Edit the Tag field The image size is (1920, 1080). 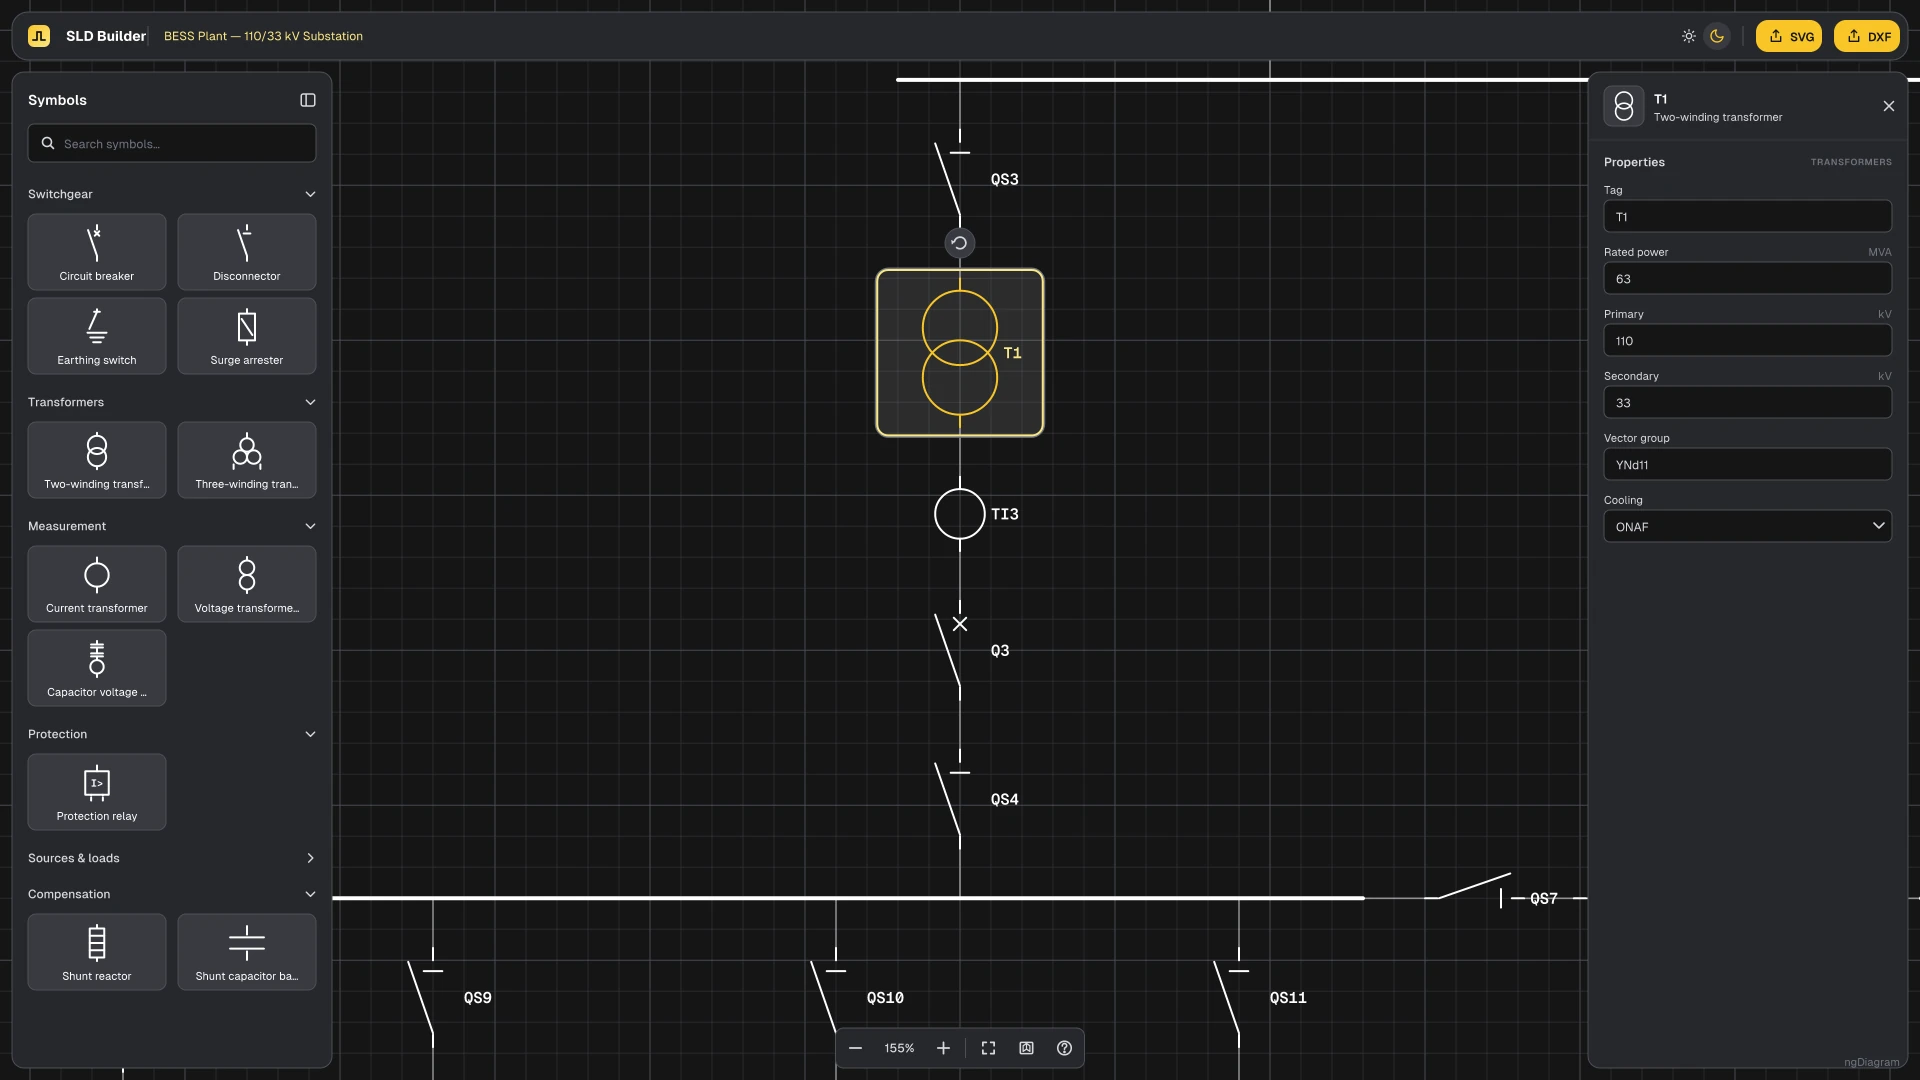click(x=1748, y=217)
